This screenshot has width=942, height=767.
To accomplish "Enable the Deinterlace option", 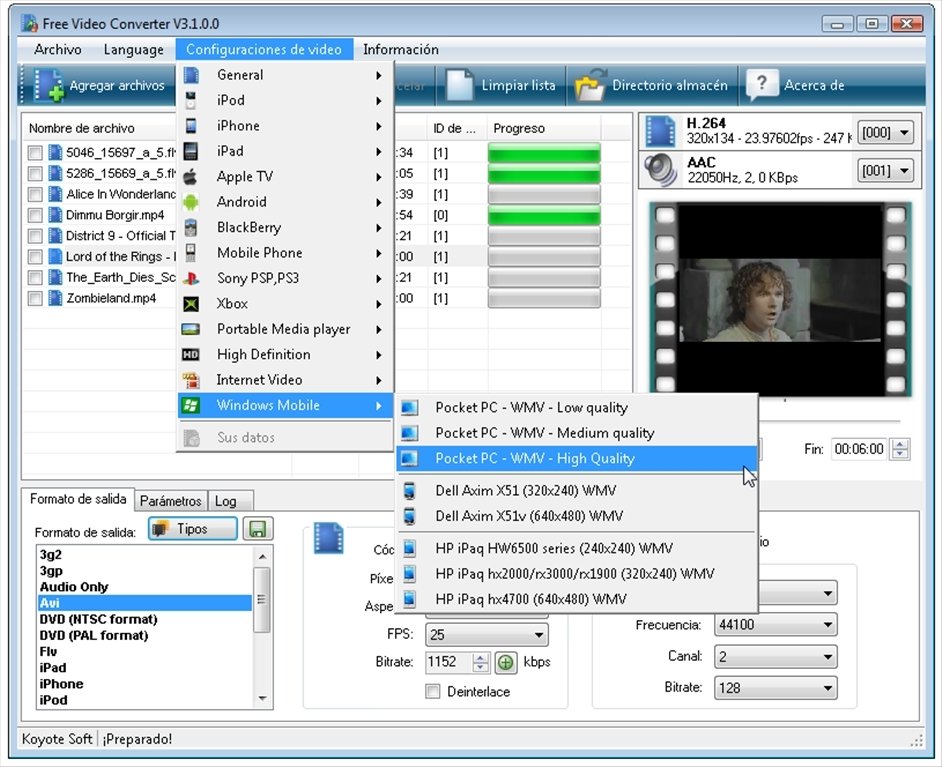I will click(x=433, y=691).
